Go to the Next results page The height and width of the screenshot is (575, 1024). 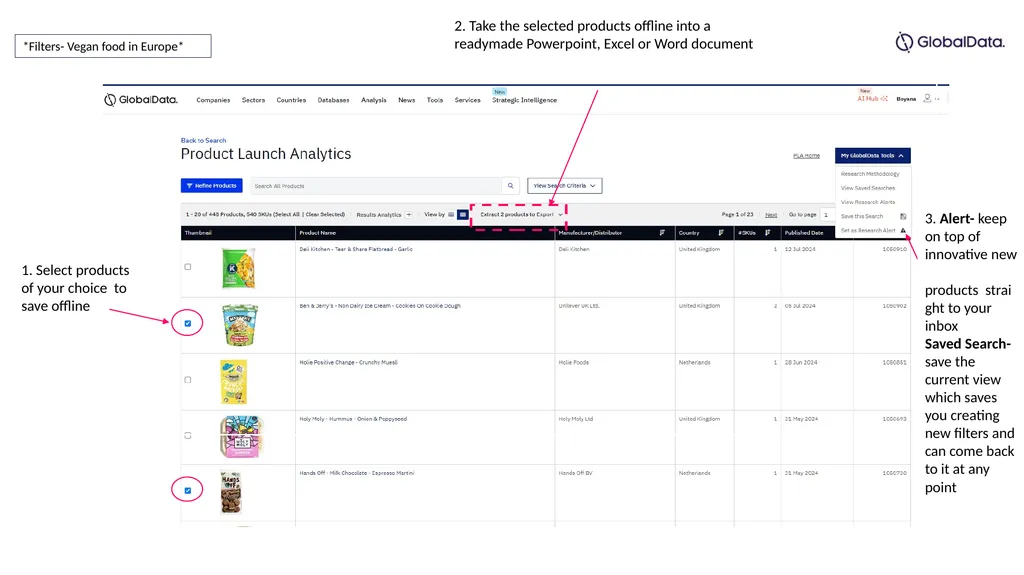[x=771, y=214]
